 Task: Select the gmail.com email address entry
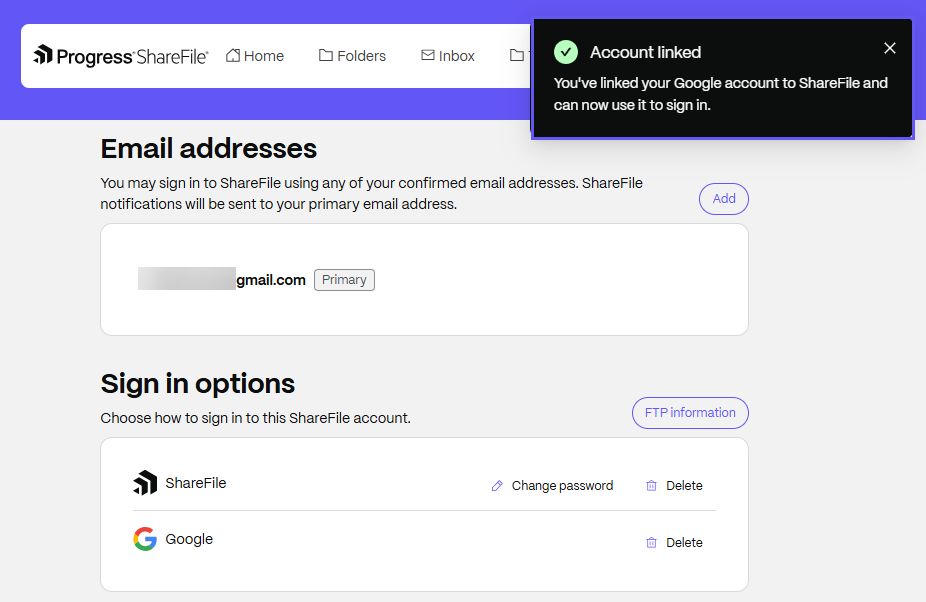[222, 280]
